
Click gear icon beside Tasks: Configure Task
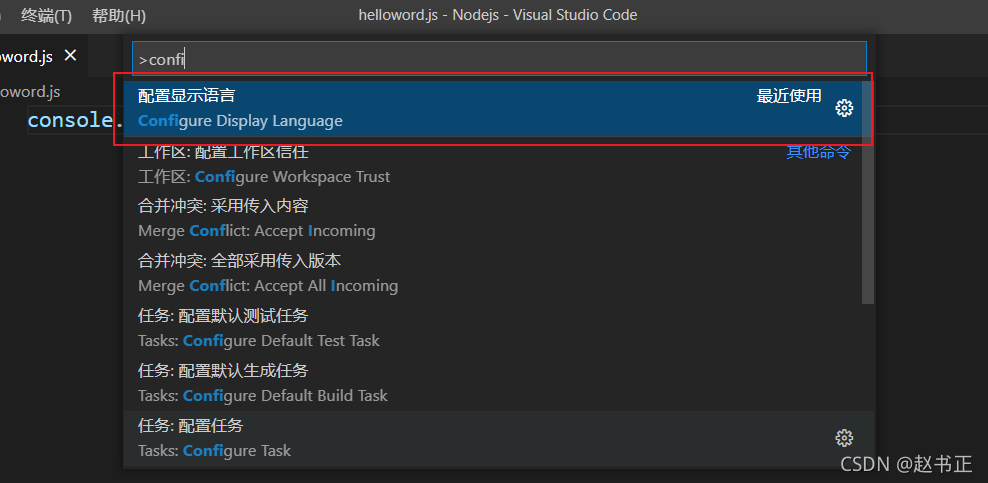coord(844,438)
